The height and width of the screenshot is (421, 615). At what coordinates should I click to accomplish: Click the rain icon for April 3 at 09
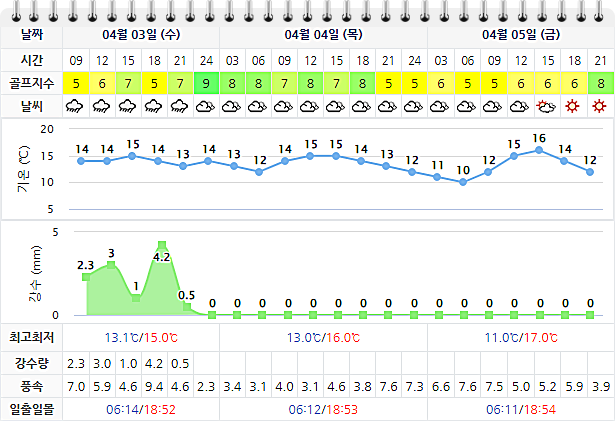coord(75,106)
